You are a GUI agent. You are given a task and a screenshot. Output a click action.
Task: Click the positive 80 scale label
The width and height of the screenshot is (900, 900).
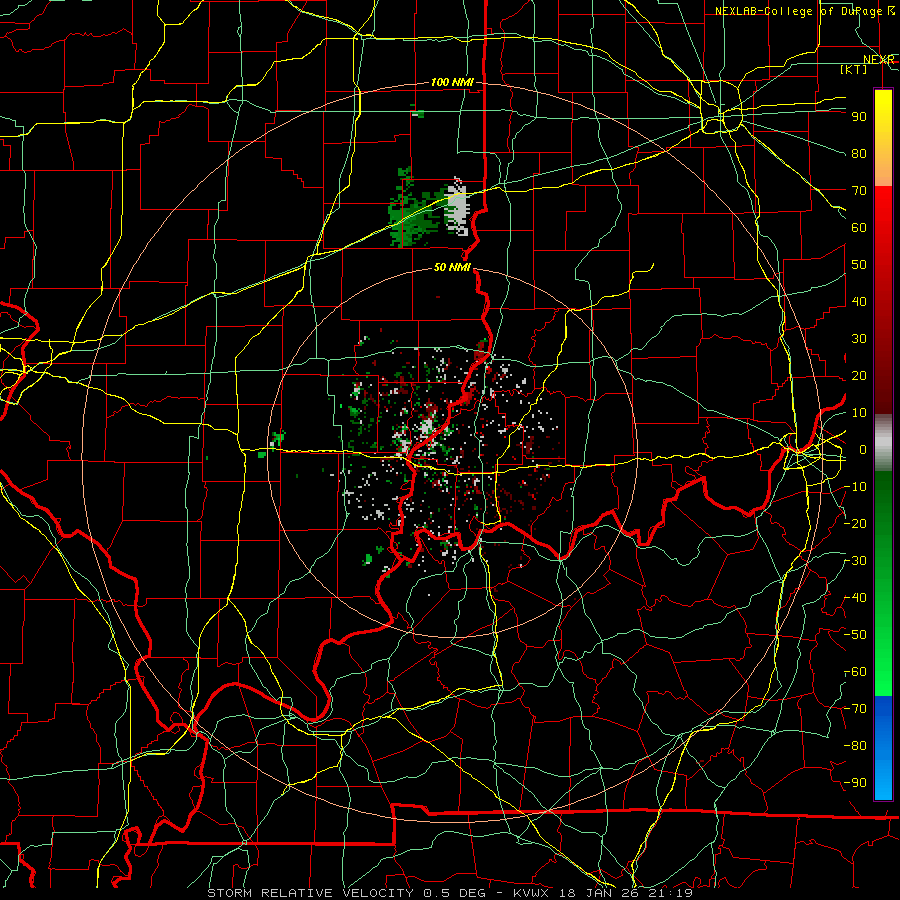tap(859, 153)
